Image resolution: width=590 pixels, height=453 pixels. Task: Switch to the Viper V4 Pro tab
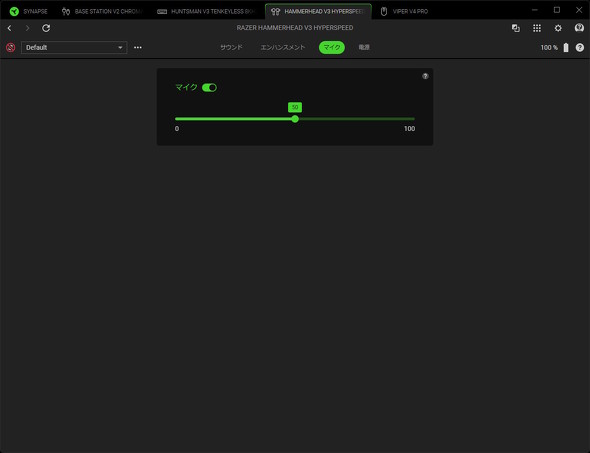pos(404,11)
